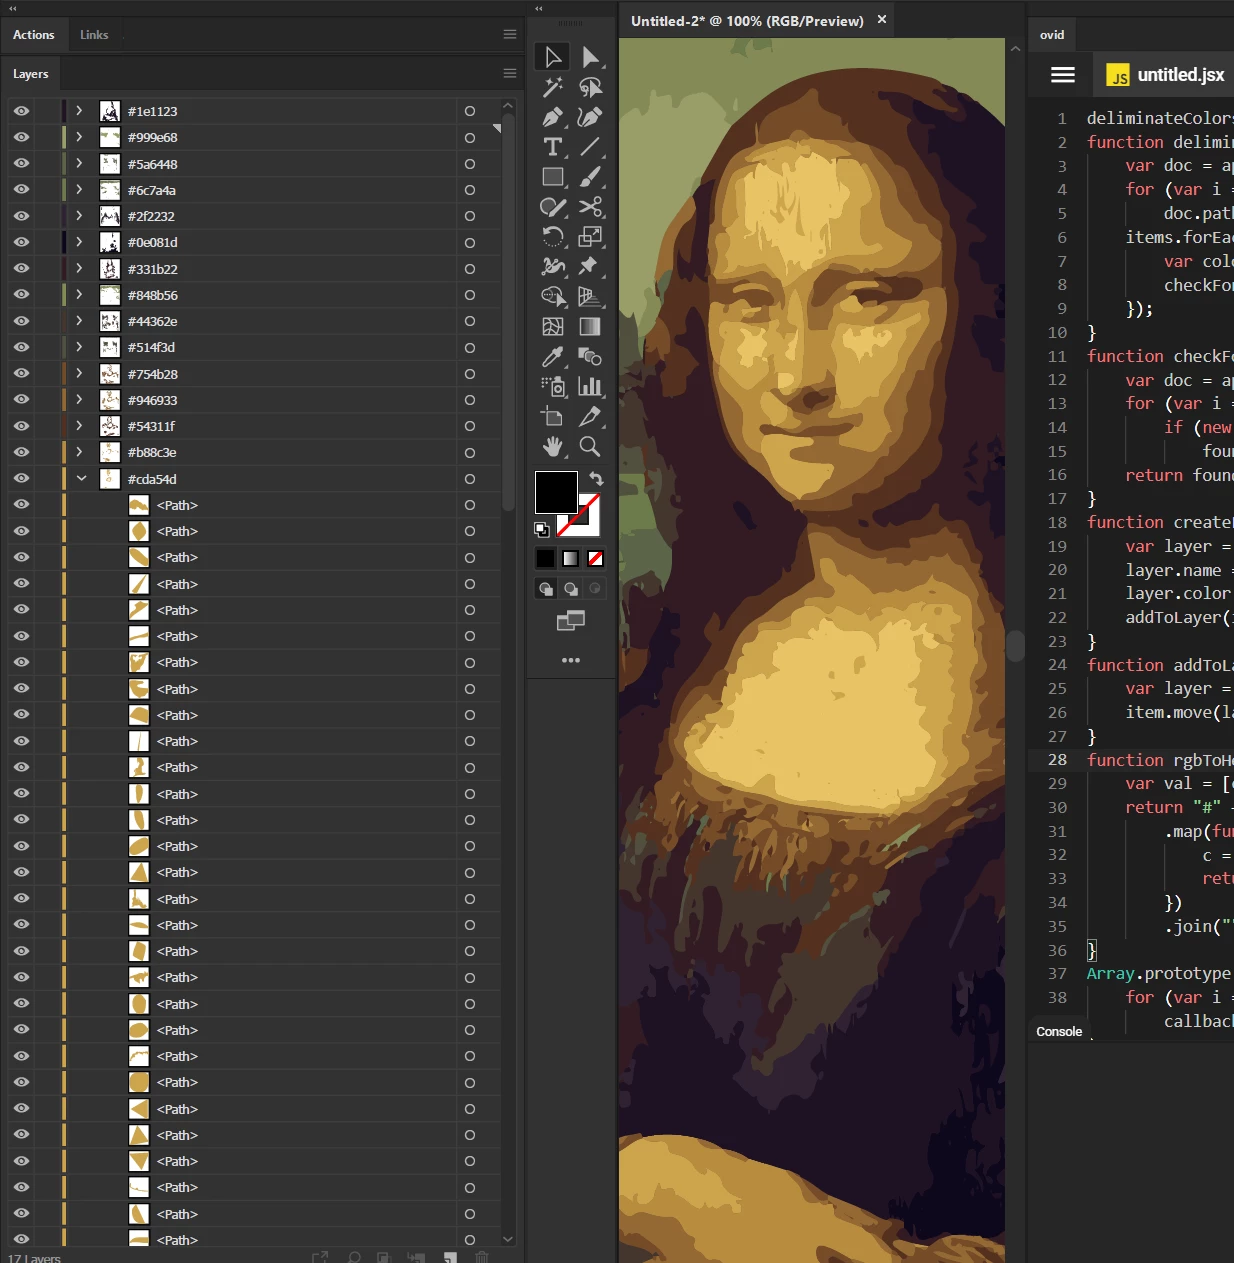The height and width of the screenshot is (1263, 1234).
Task: Select the Hand tool
Action: [x=552, y=447]
